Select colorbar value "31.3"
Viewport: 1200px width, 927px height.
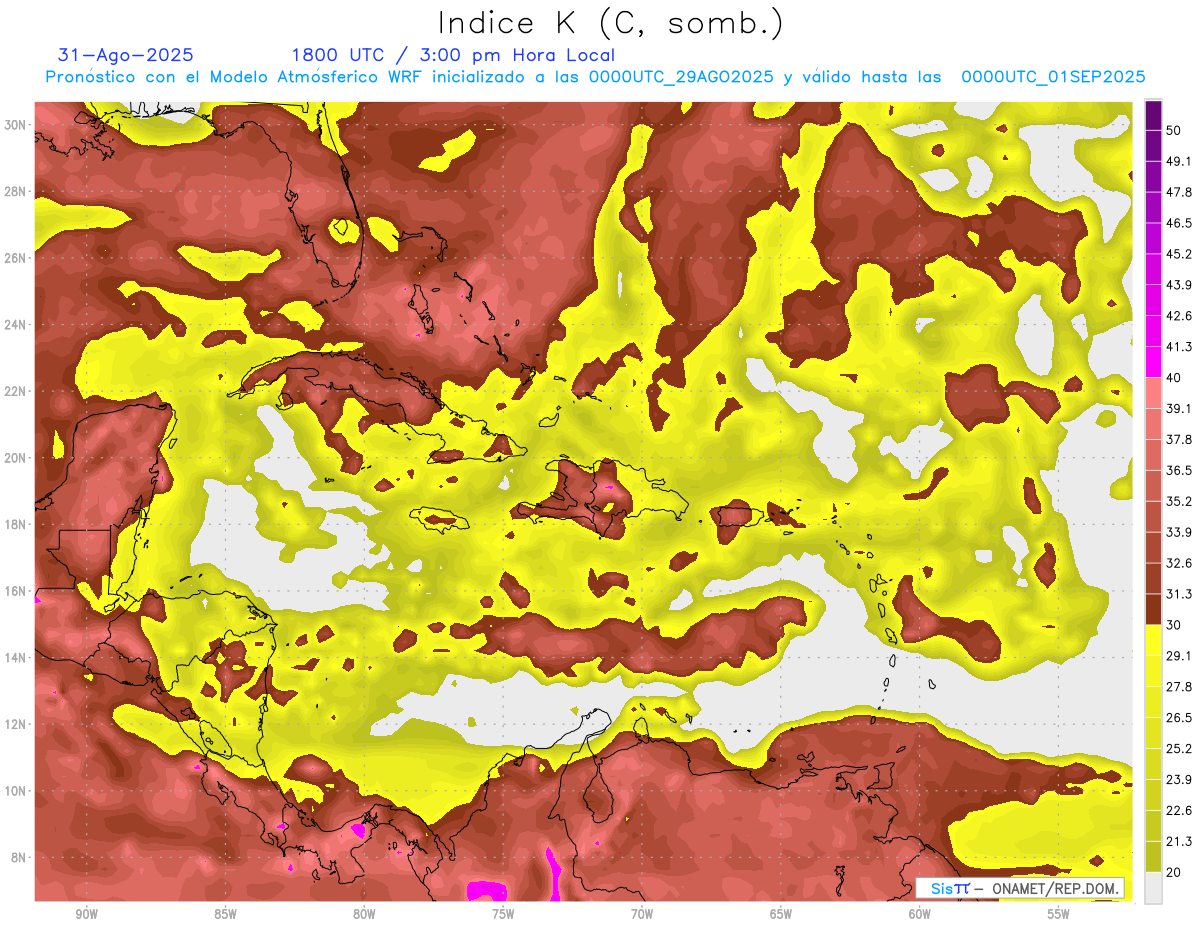pos(1179,594)
